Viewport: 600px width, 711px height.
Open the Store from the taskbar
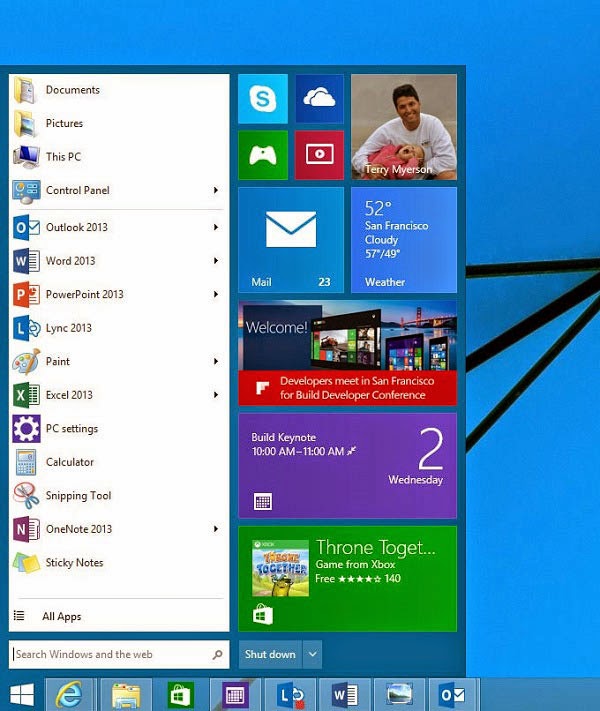[x=180, y=695]
